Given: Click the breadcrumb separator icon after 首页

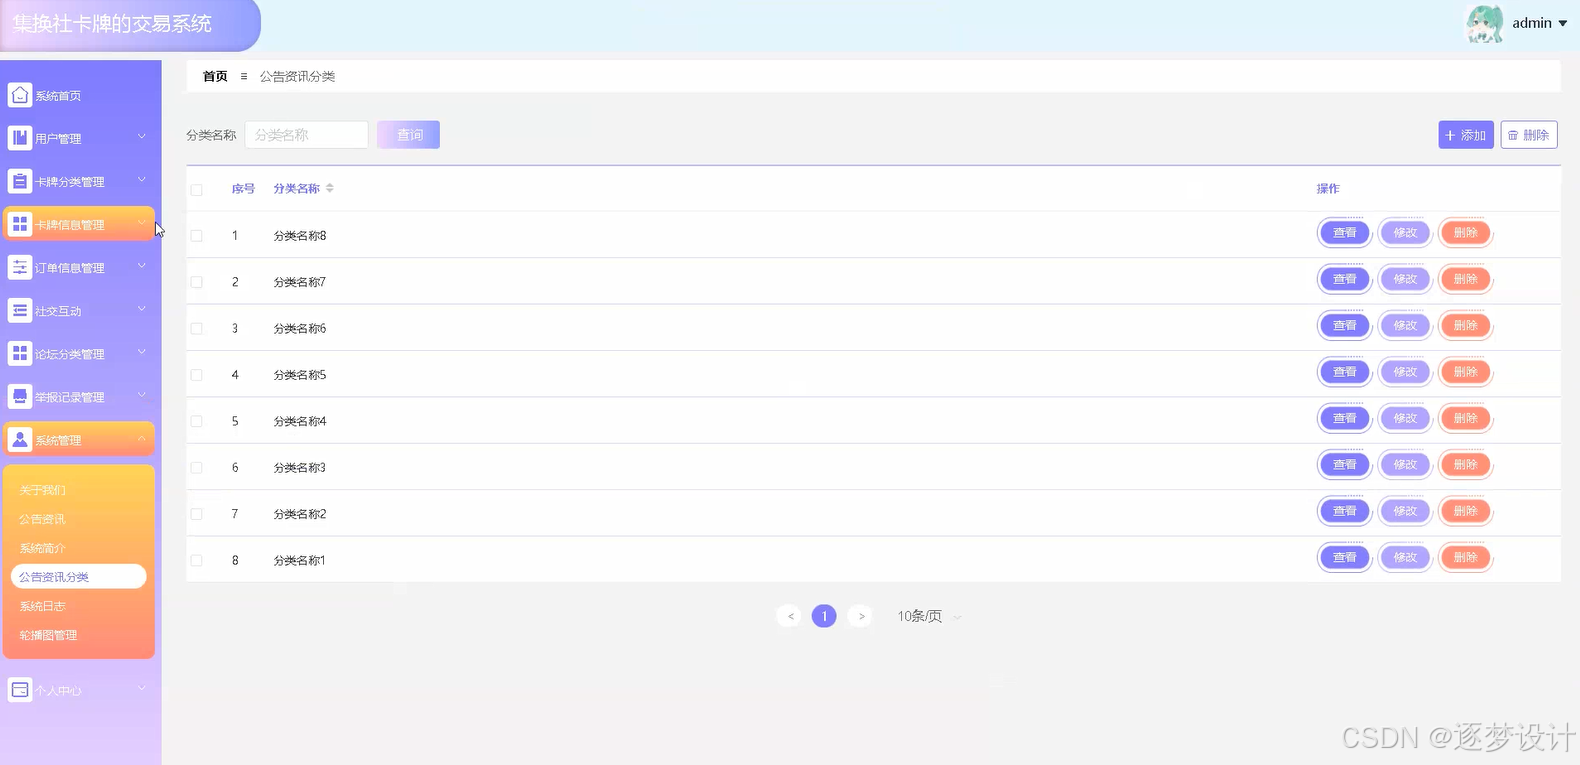Looking at the screenshot, I should coord(244,76).
